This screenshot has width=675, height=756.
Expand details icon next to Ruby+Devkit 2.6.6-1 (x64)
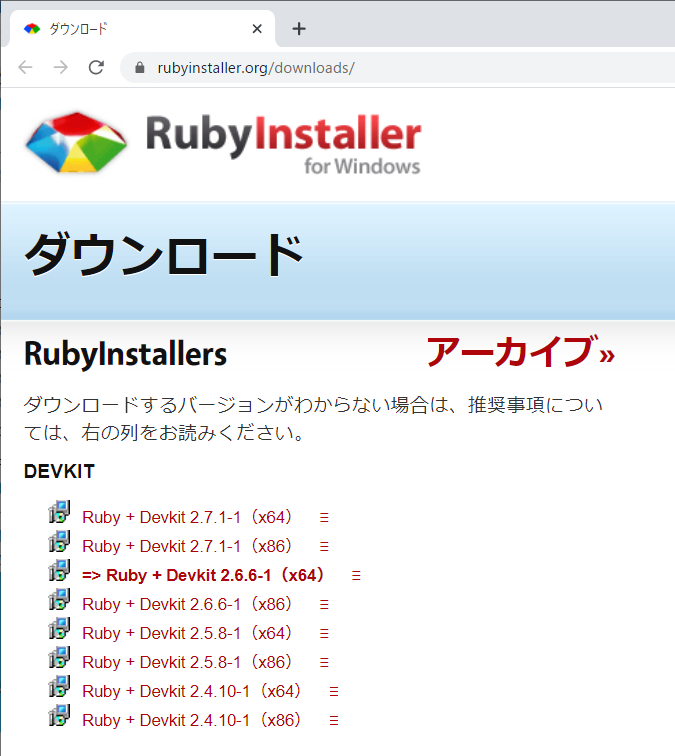click(x=356, y=576)
